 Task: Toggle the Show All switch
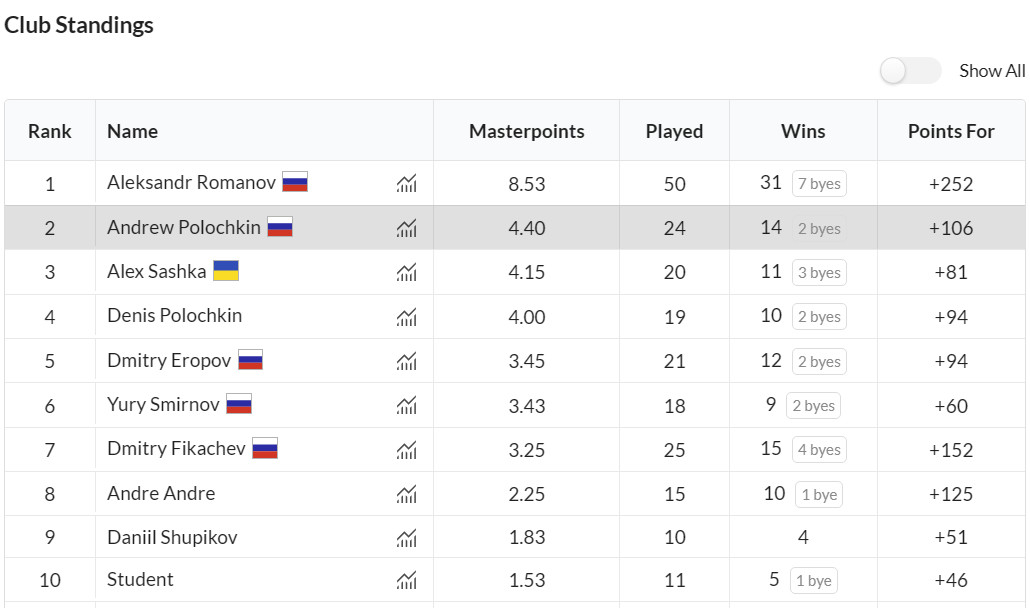coord(910,71)
